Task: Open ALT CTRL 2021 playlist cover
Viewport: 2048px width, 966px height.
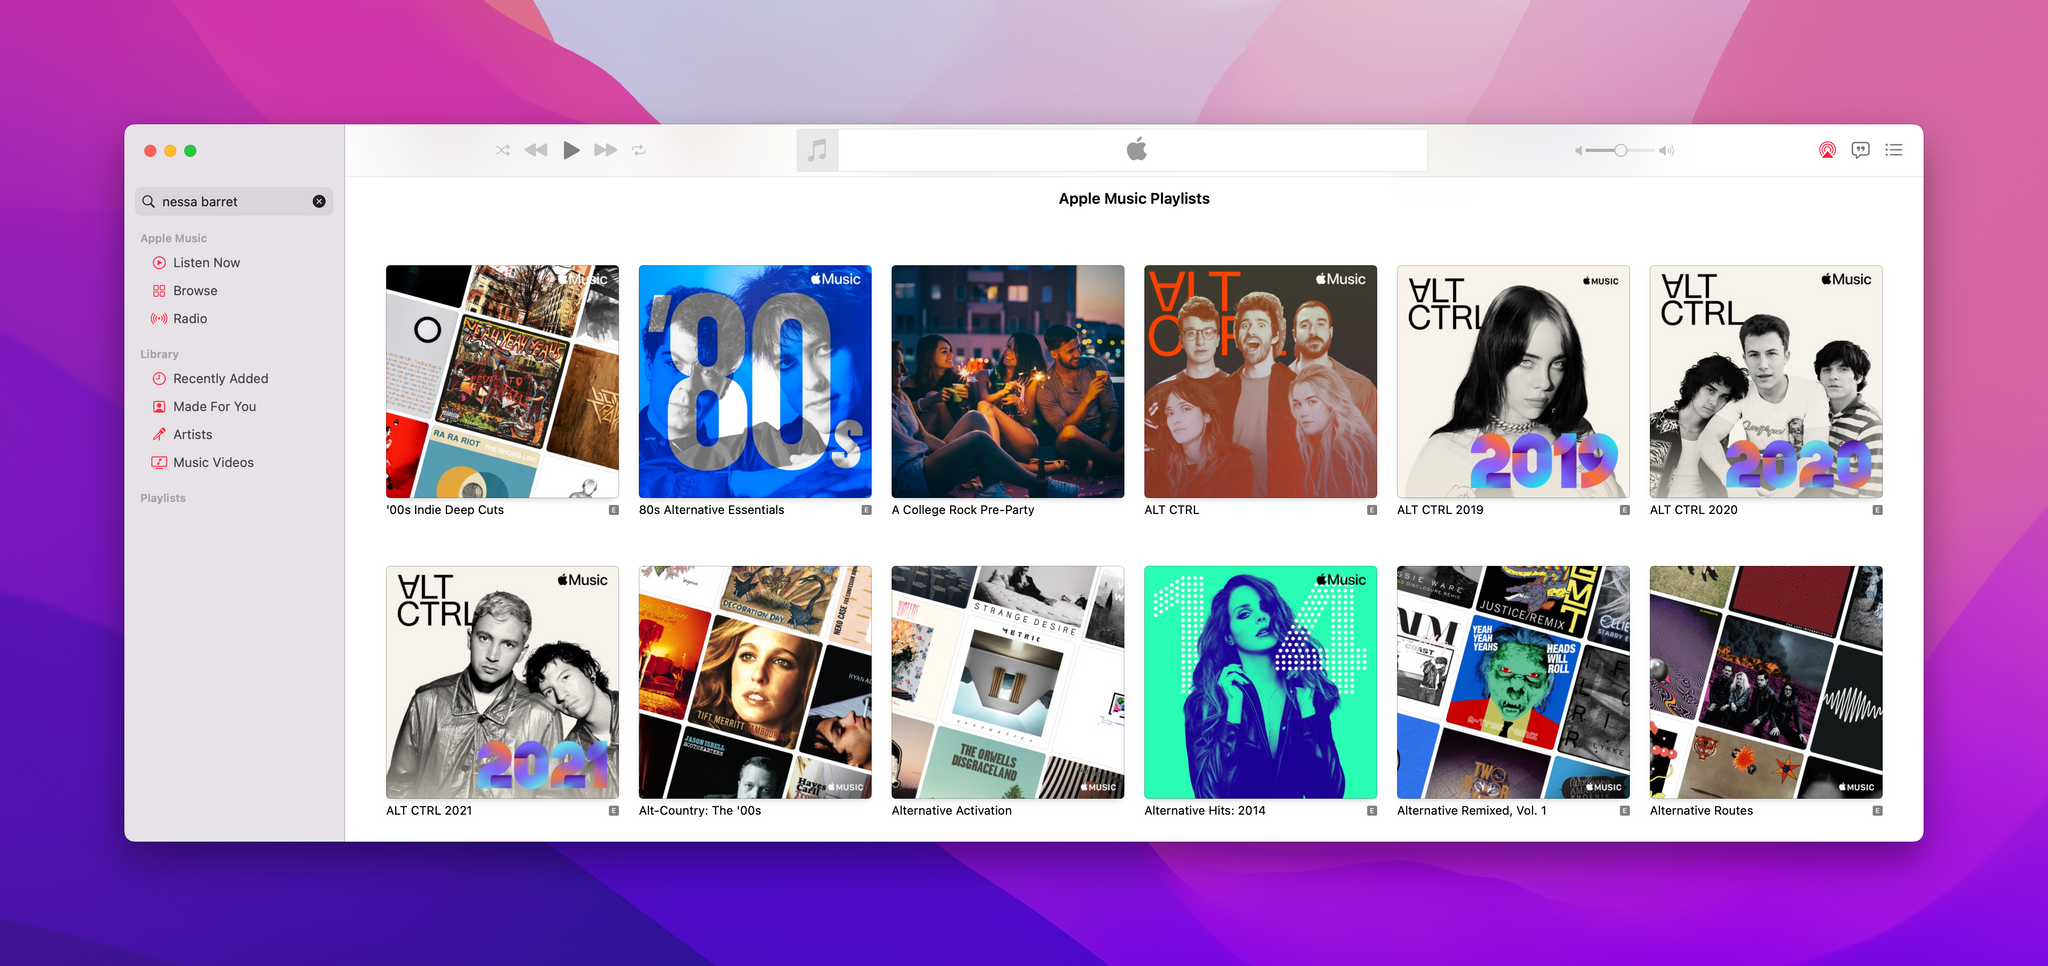Action: click(502, 682)
